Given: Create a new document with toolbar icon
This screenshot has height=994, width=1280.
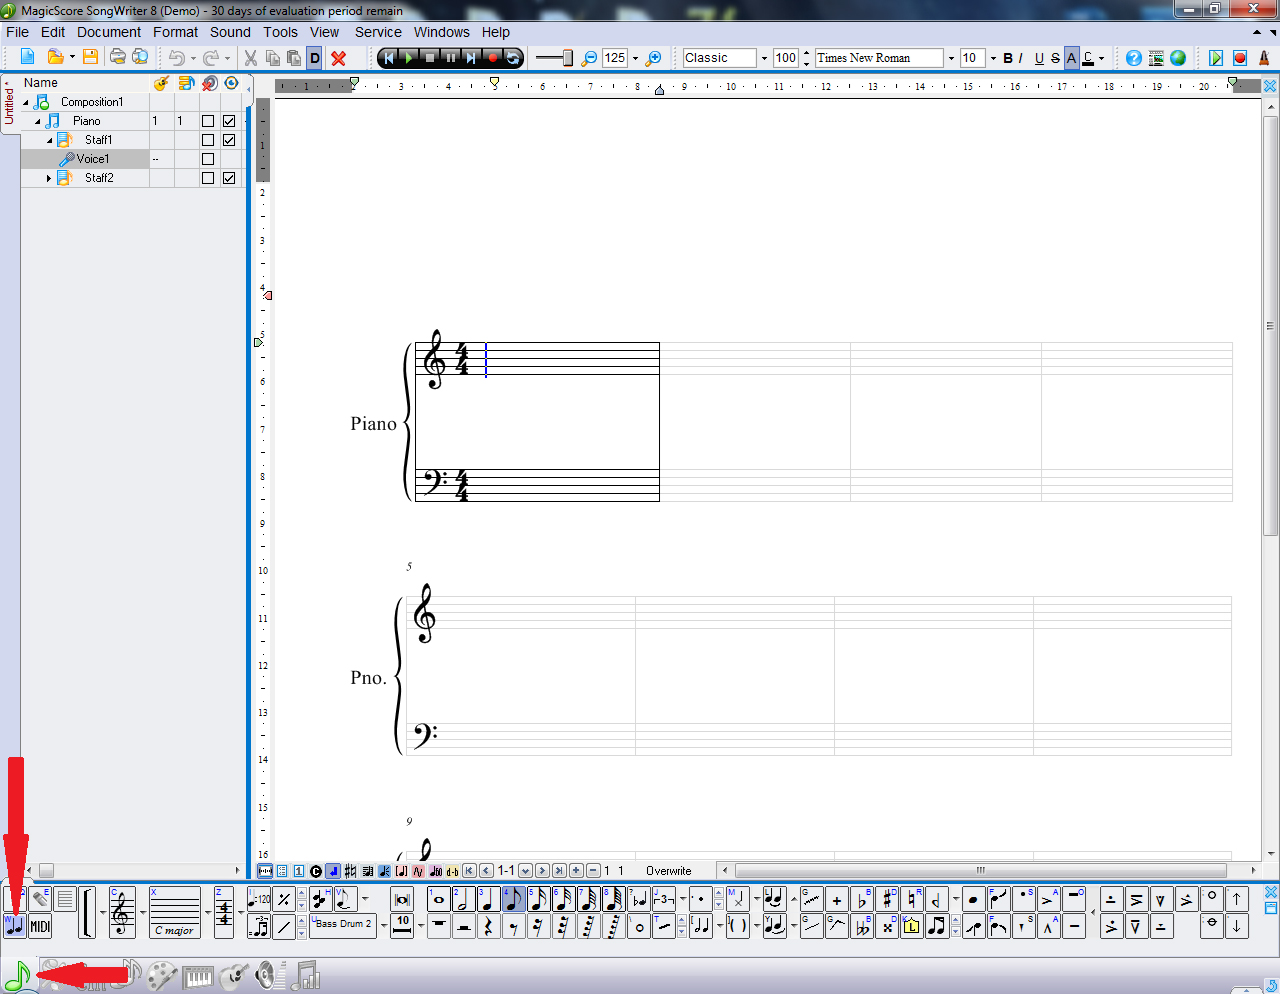Looking at the screenshot, I should [27, 57].
